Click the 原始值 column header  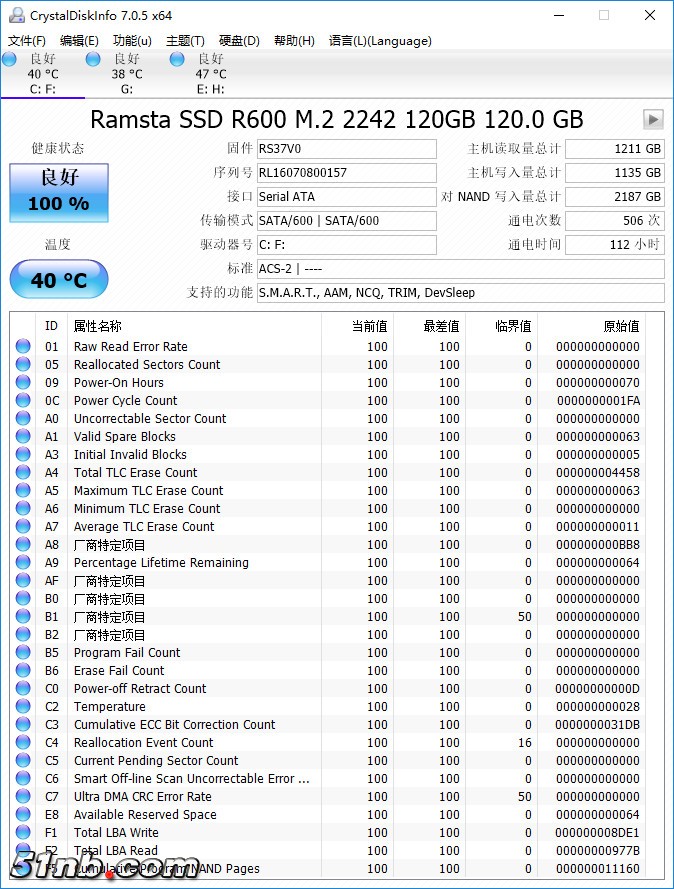tap(620, 326)
